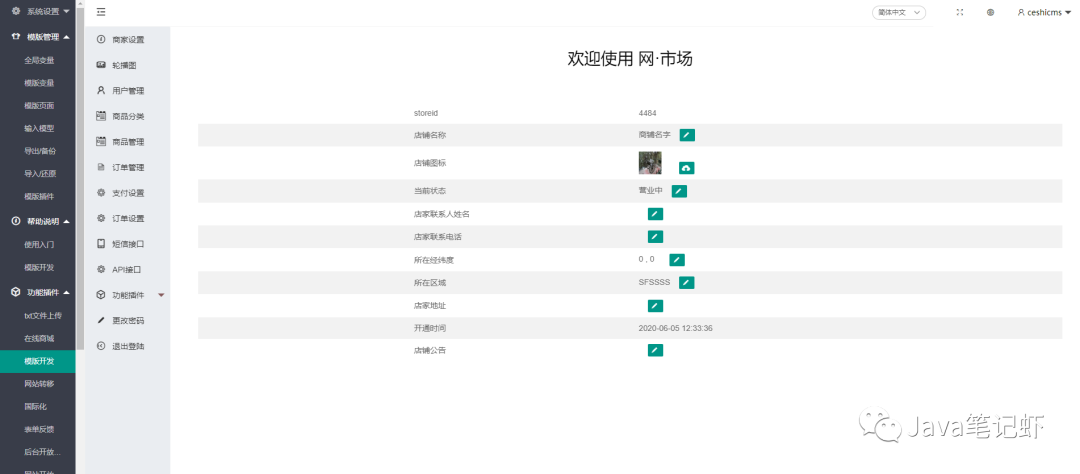Click the edit pencil for 所在经纬度

(x=677, y=260)
